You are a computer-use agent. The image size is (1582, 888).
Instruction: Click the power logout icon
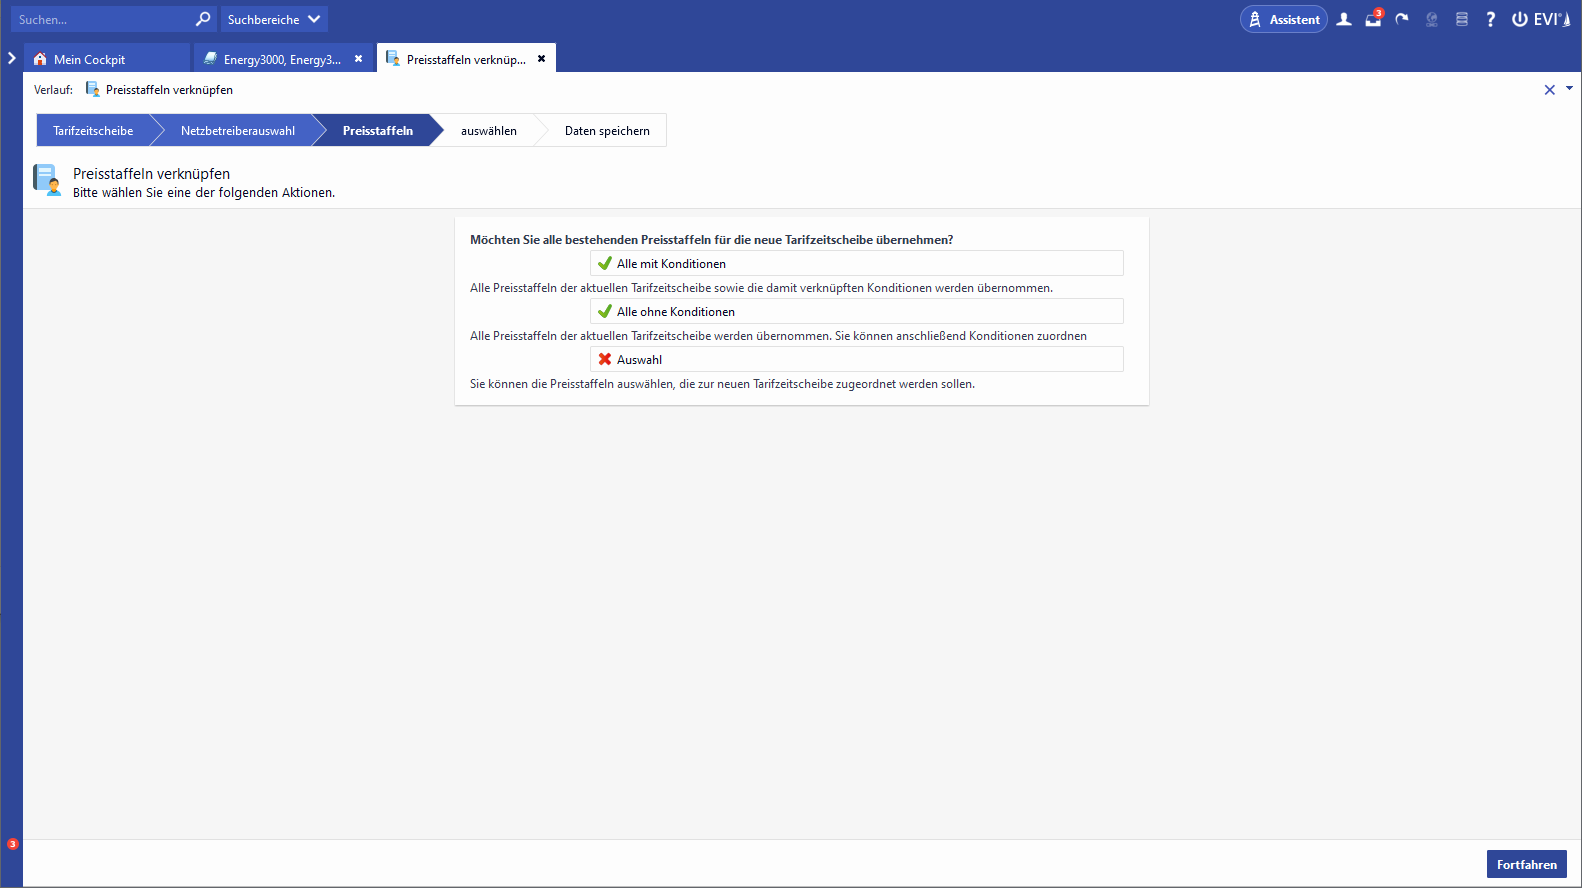tap(1519, 19)
